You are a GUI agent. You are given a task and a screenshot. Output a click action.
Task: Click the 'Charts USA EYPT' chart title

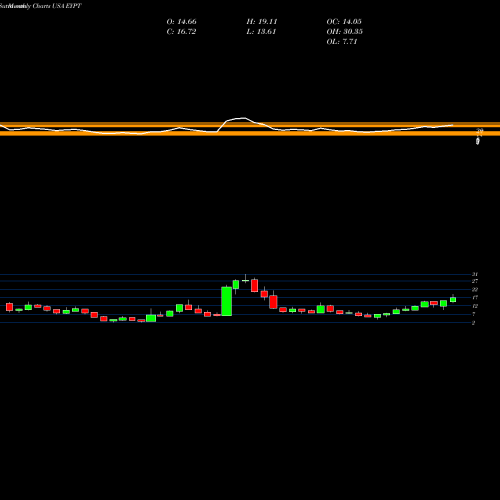coord(57,6)
